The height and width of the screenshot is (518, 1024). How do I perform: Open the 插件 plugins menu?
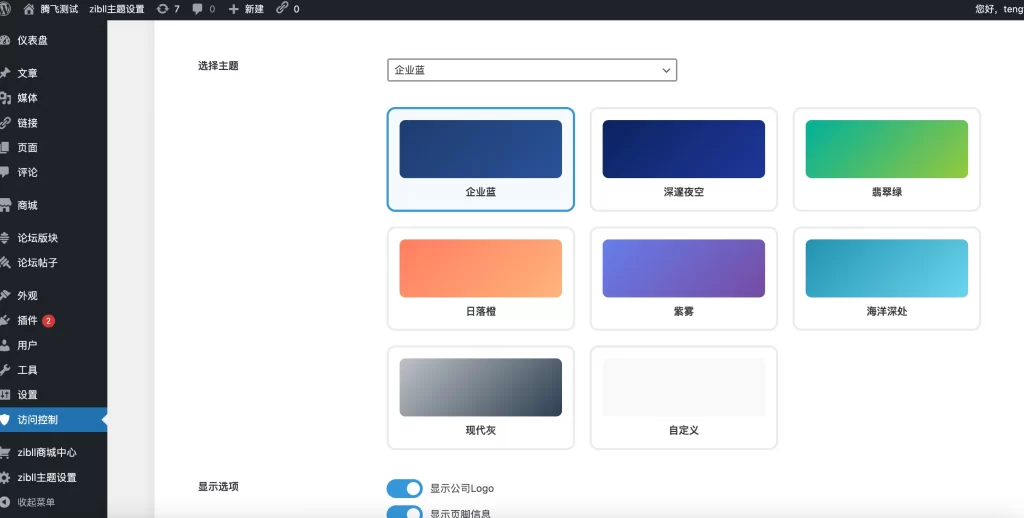click(x=27, y=321)
